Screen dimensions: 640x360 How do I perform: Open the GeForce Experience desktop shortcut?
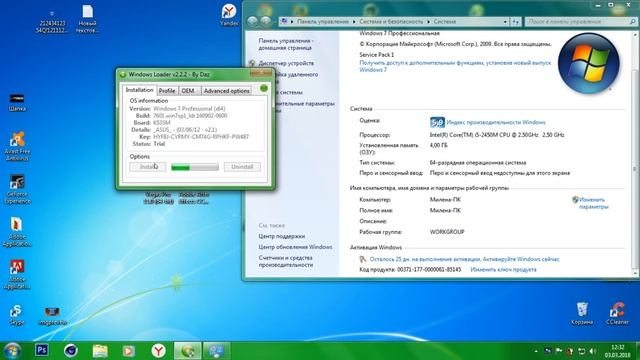[x=17, y=189]
